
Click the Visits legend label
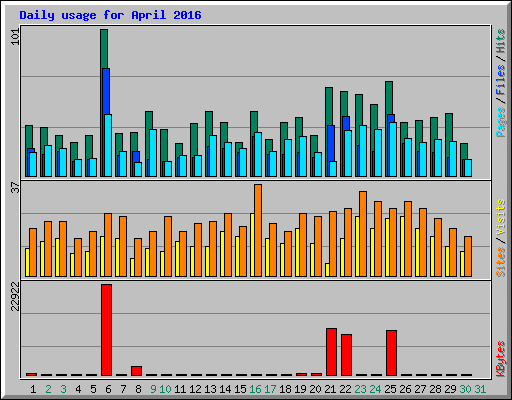click(500, 217)
